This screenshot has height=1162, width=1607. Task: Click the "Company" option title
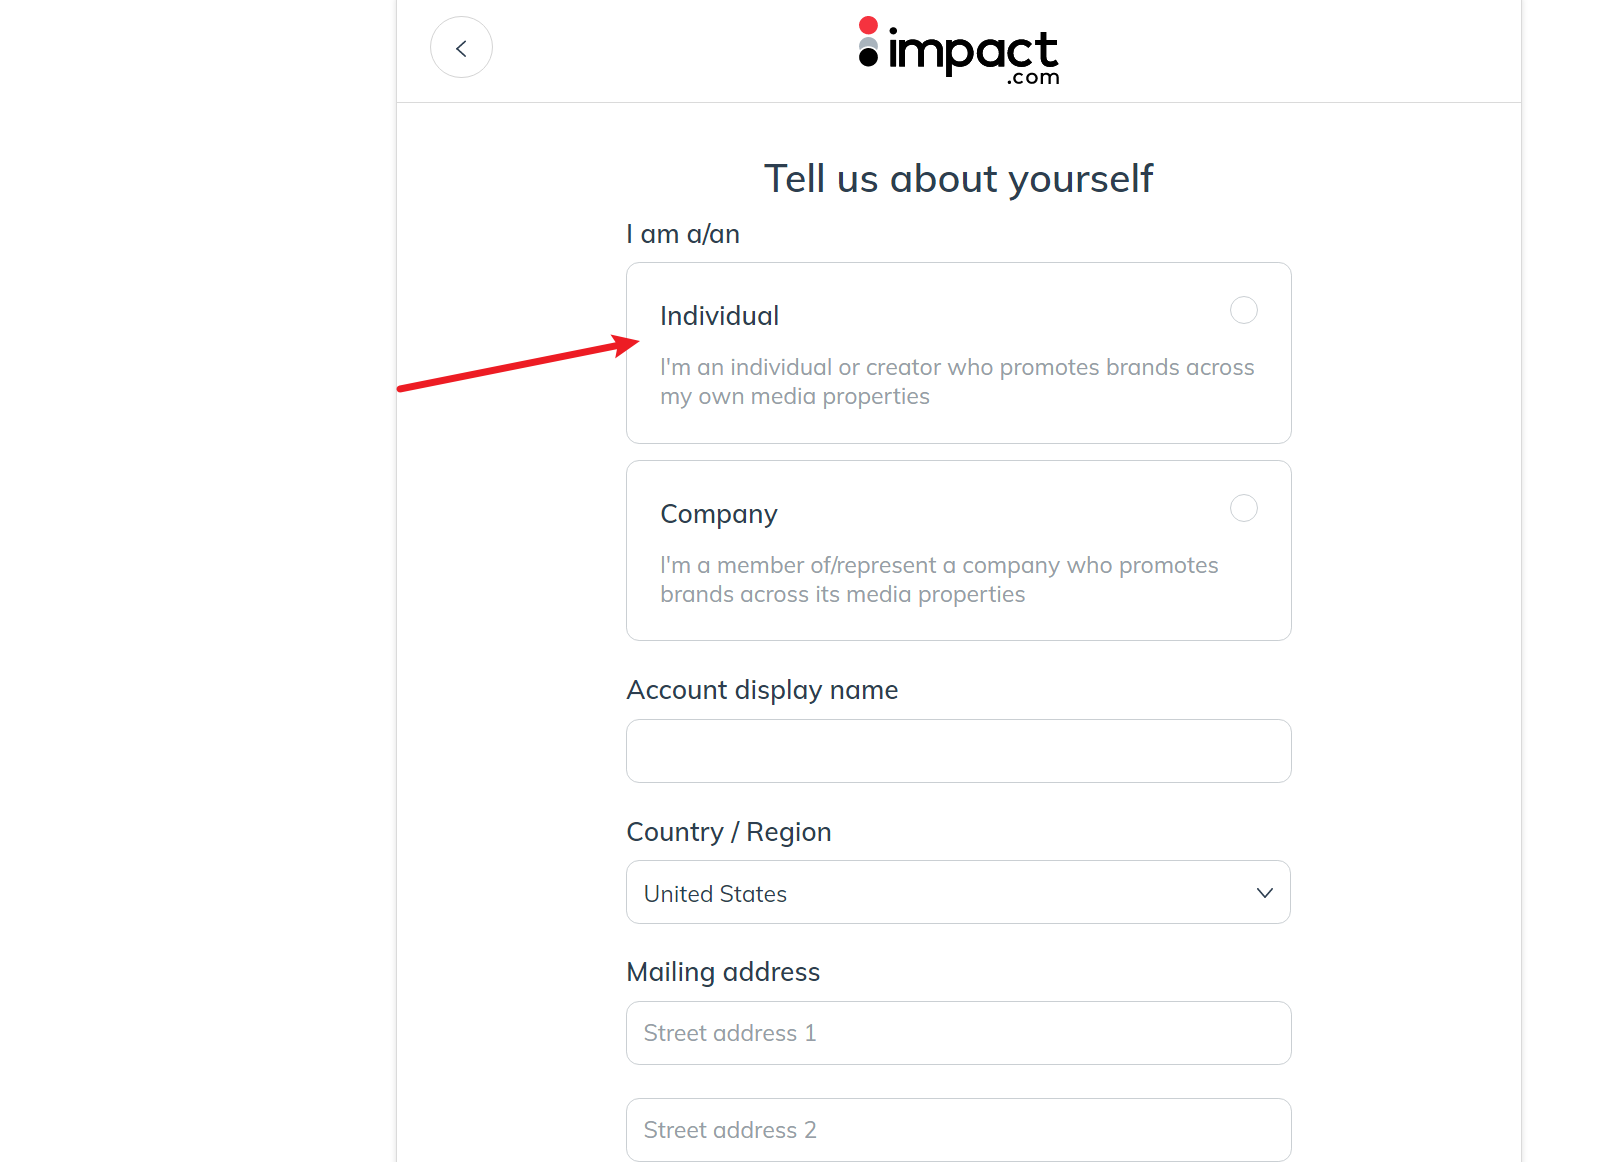(x=718, y=514)
